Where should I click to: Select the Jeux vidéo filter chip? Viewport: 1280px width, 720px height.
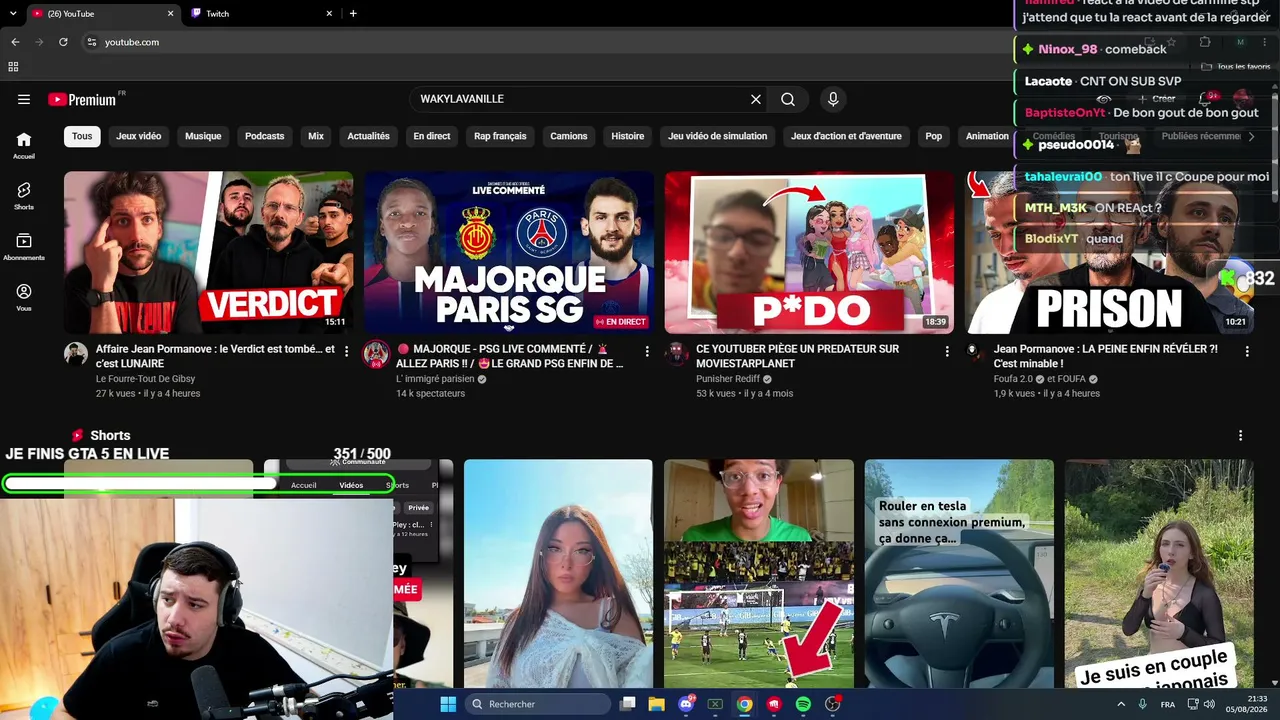click(138, 136)
